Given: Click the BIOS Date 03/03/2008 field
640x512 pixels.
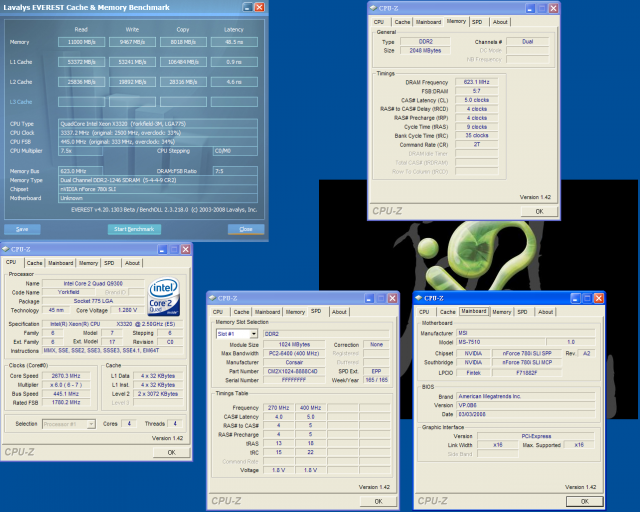Looking at the screenshot, I should [526, 414].
